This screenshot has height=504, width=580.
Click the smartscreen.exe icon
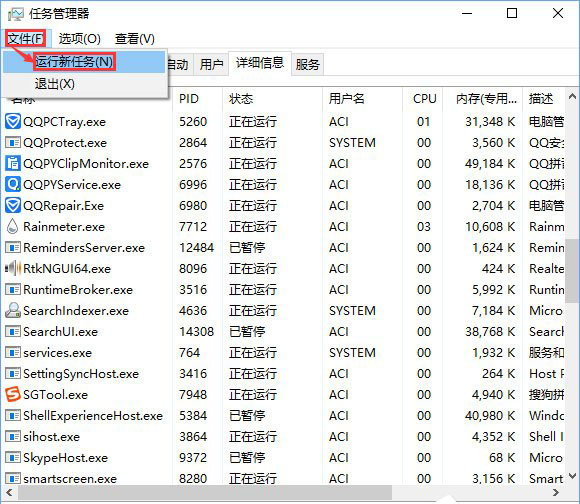pos(13,479)
